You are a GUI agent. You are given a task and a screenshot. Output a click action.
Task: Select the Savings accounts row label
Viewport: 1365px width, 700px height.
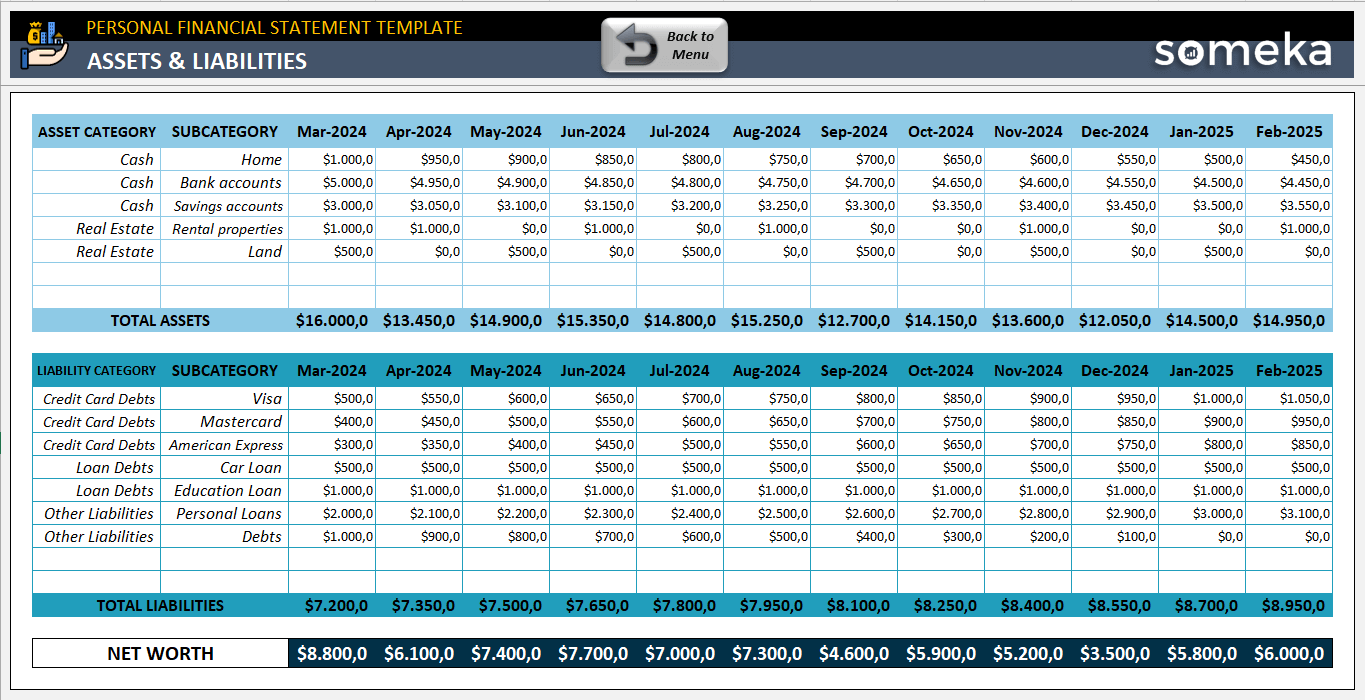(x=224, y=205)
